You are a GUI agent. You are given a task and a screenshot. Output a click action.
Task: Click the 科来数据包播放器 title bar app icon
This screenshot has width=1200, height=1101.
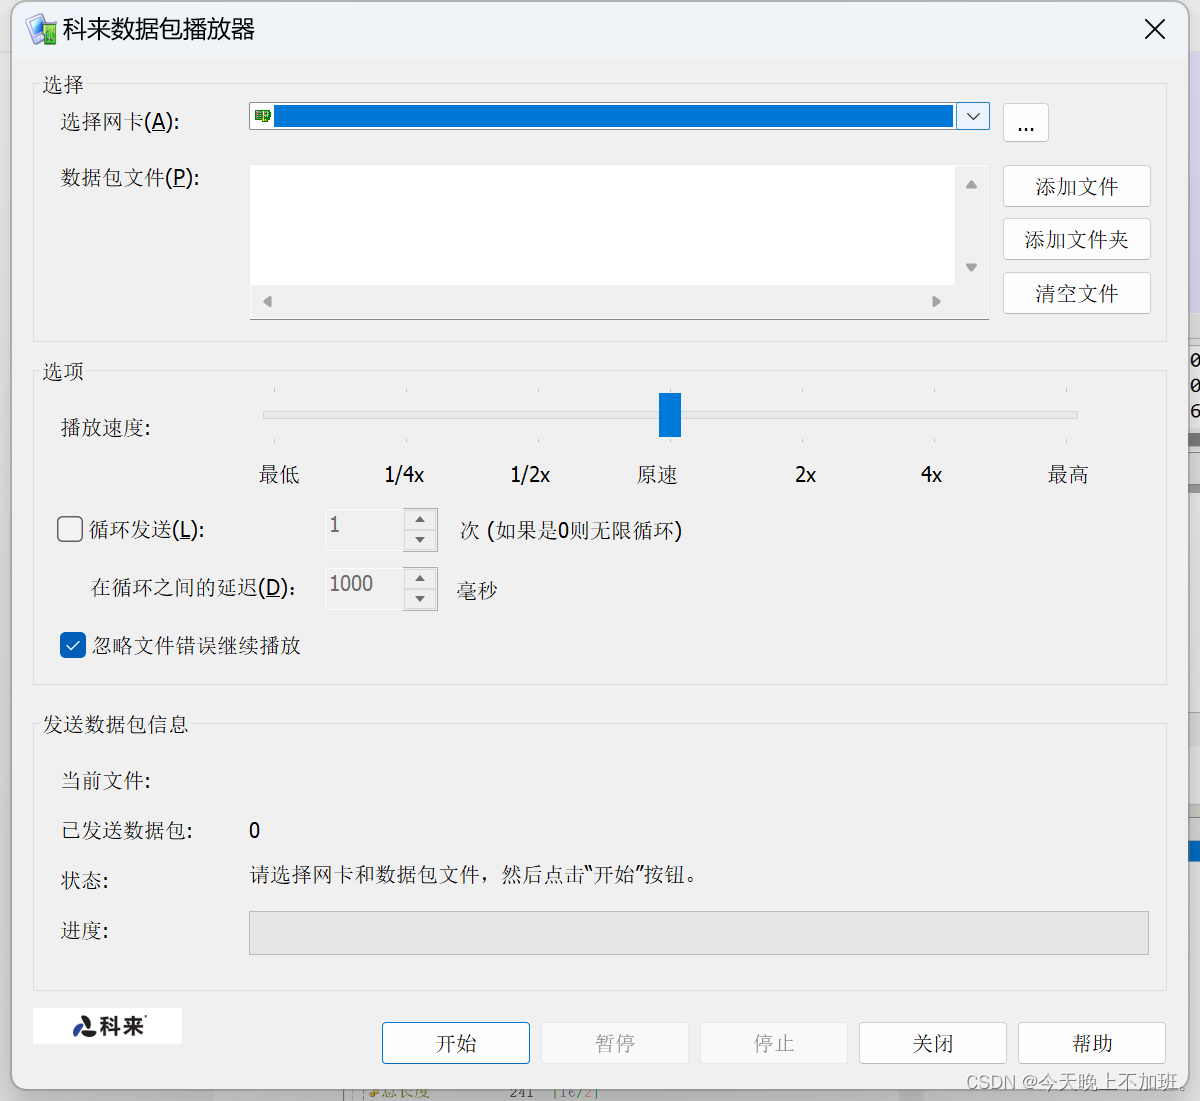(x=41, y=29)
